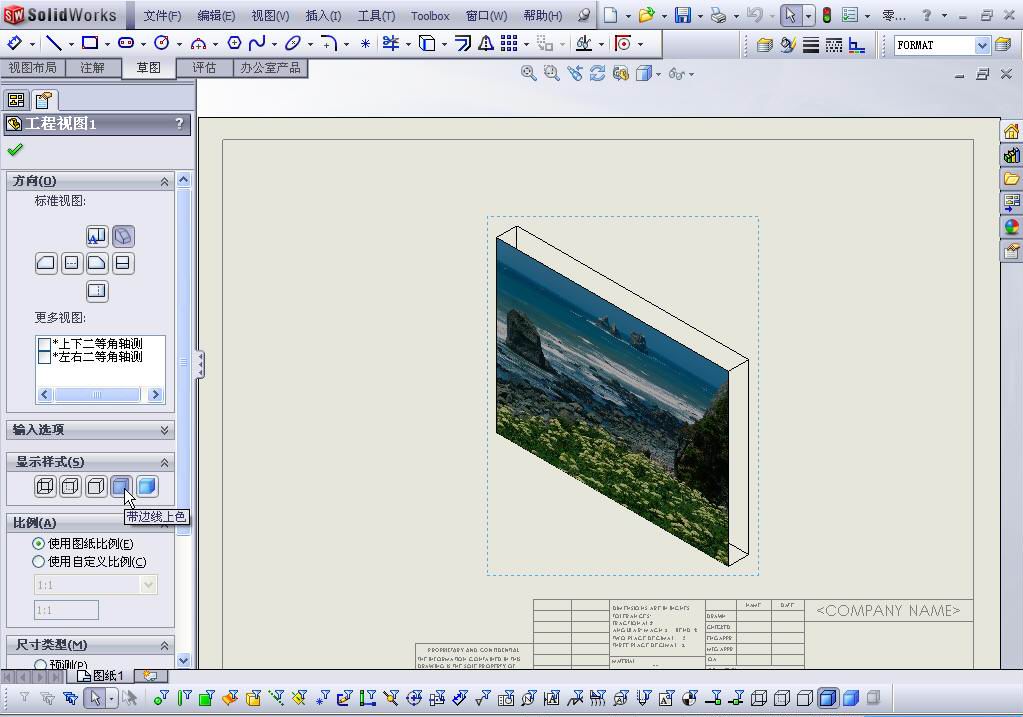Set Wireframe display style in panel

(x=45, y=487)
